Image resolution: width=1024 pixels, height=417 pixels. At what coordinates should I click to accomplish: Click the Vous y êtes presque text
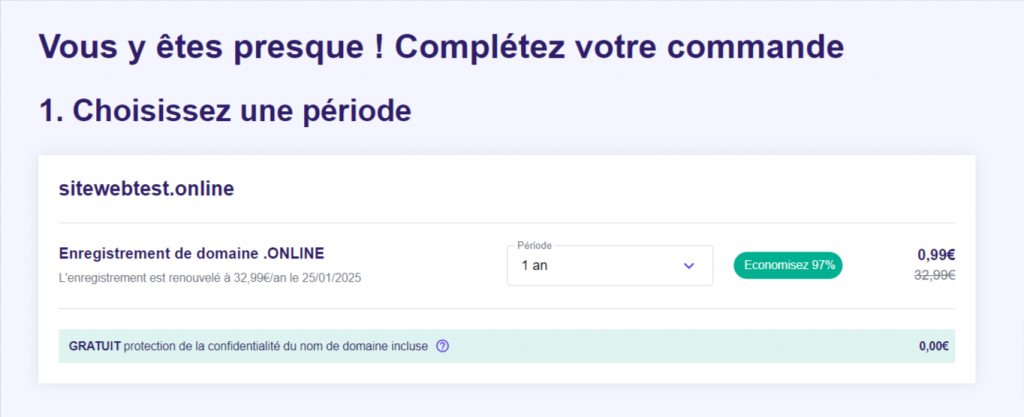(210, 46)
